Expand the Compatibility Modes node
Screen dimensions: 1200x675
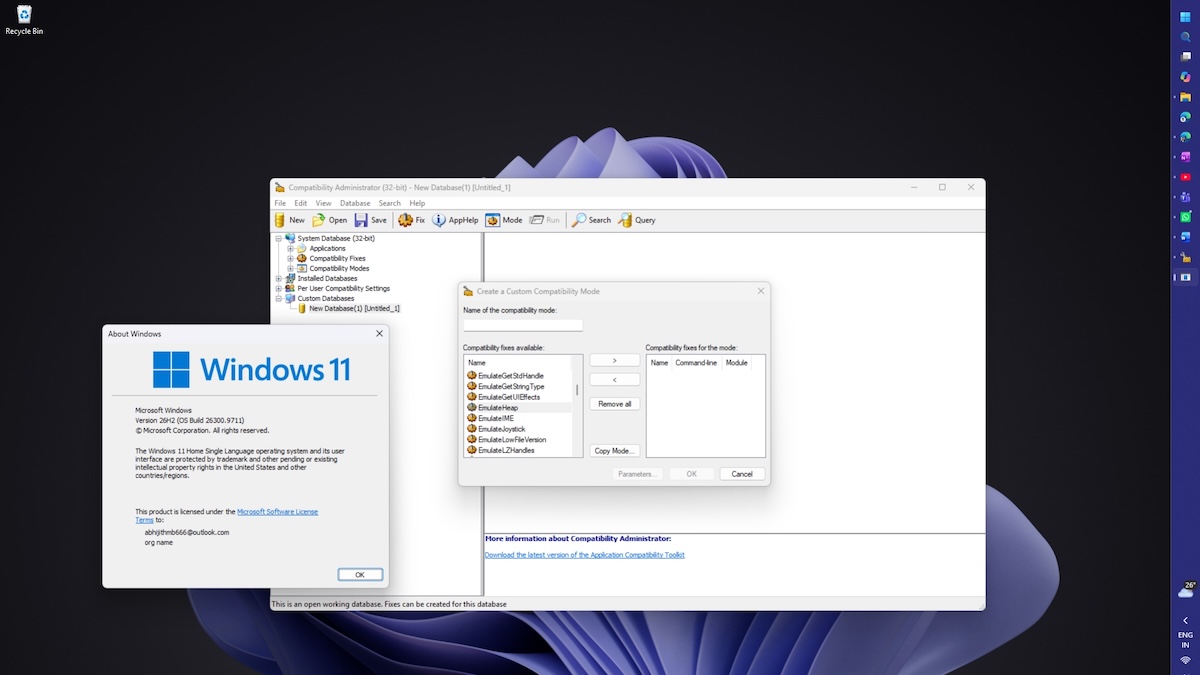290,268
